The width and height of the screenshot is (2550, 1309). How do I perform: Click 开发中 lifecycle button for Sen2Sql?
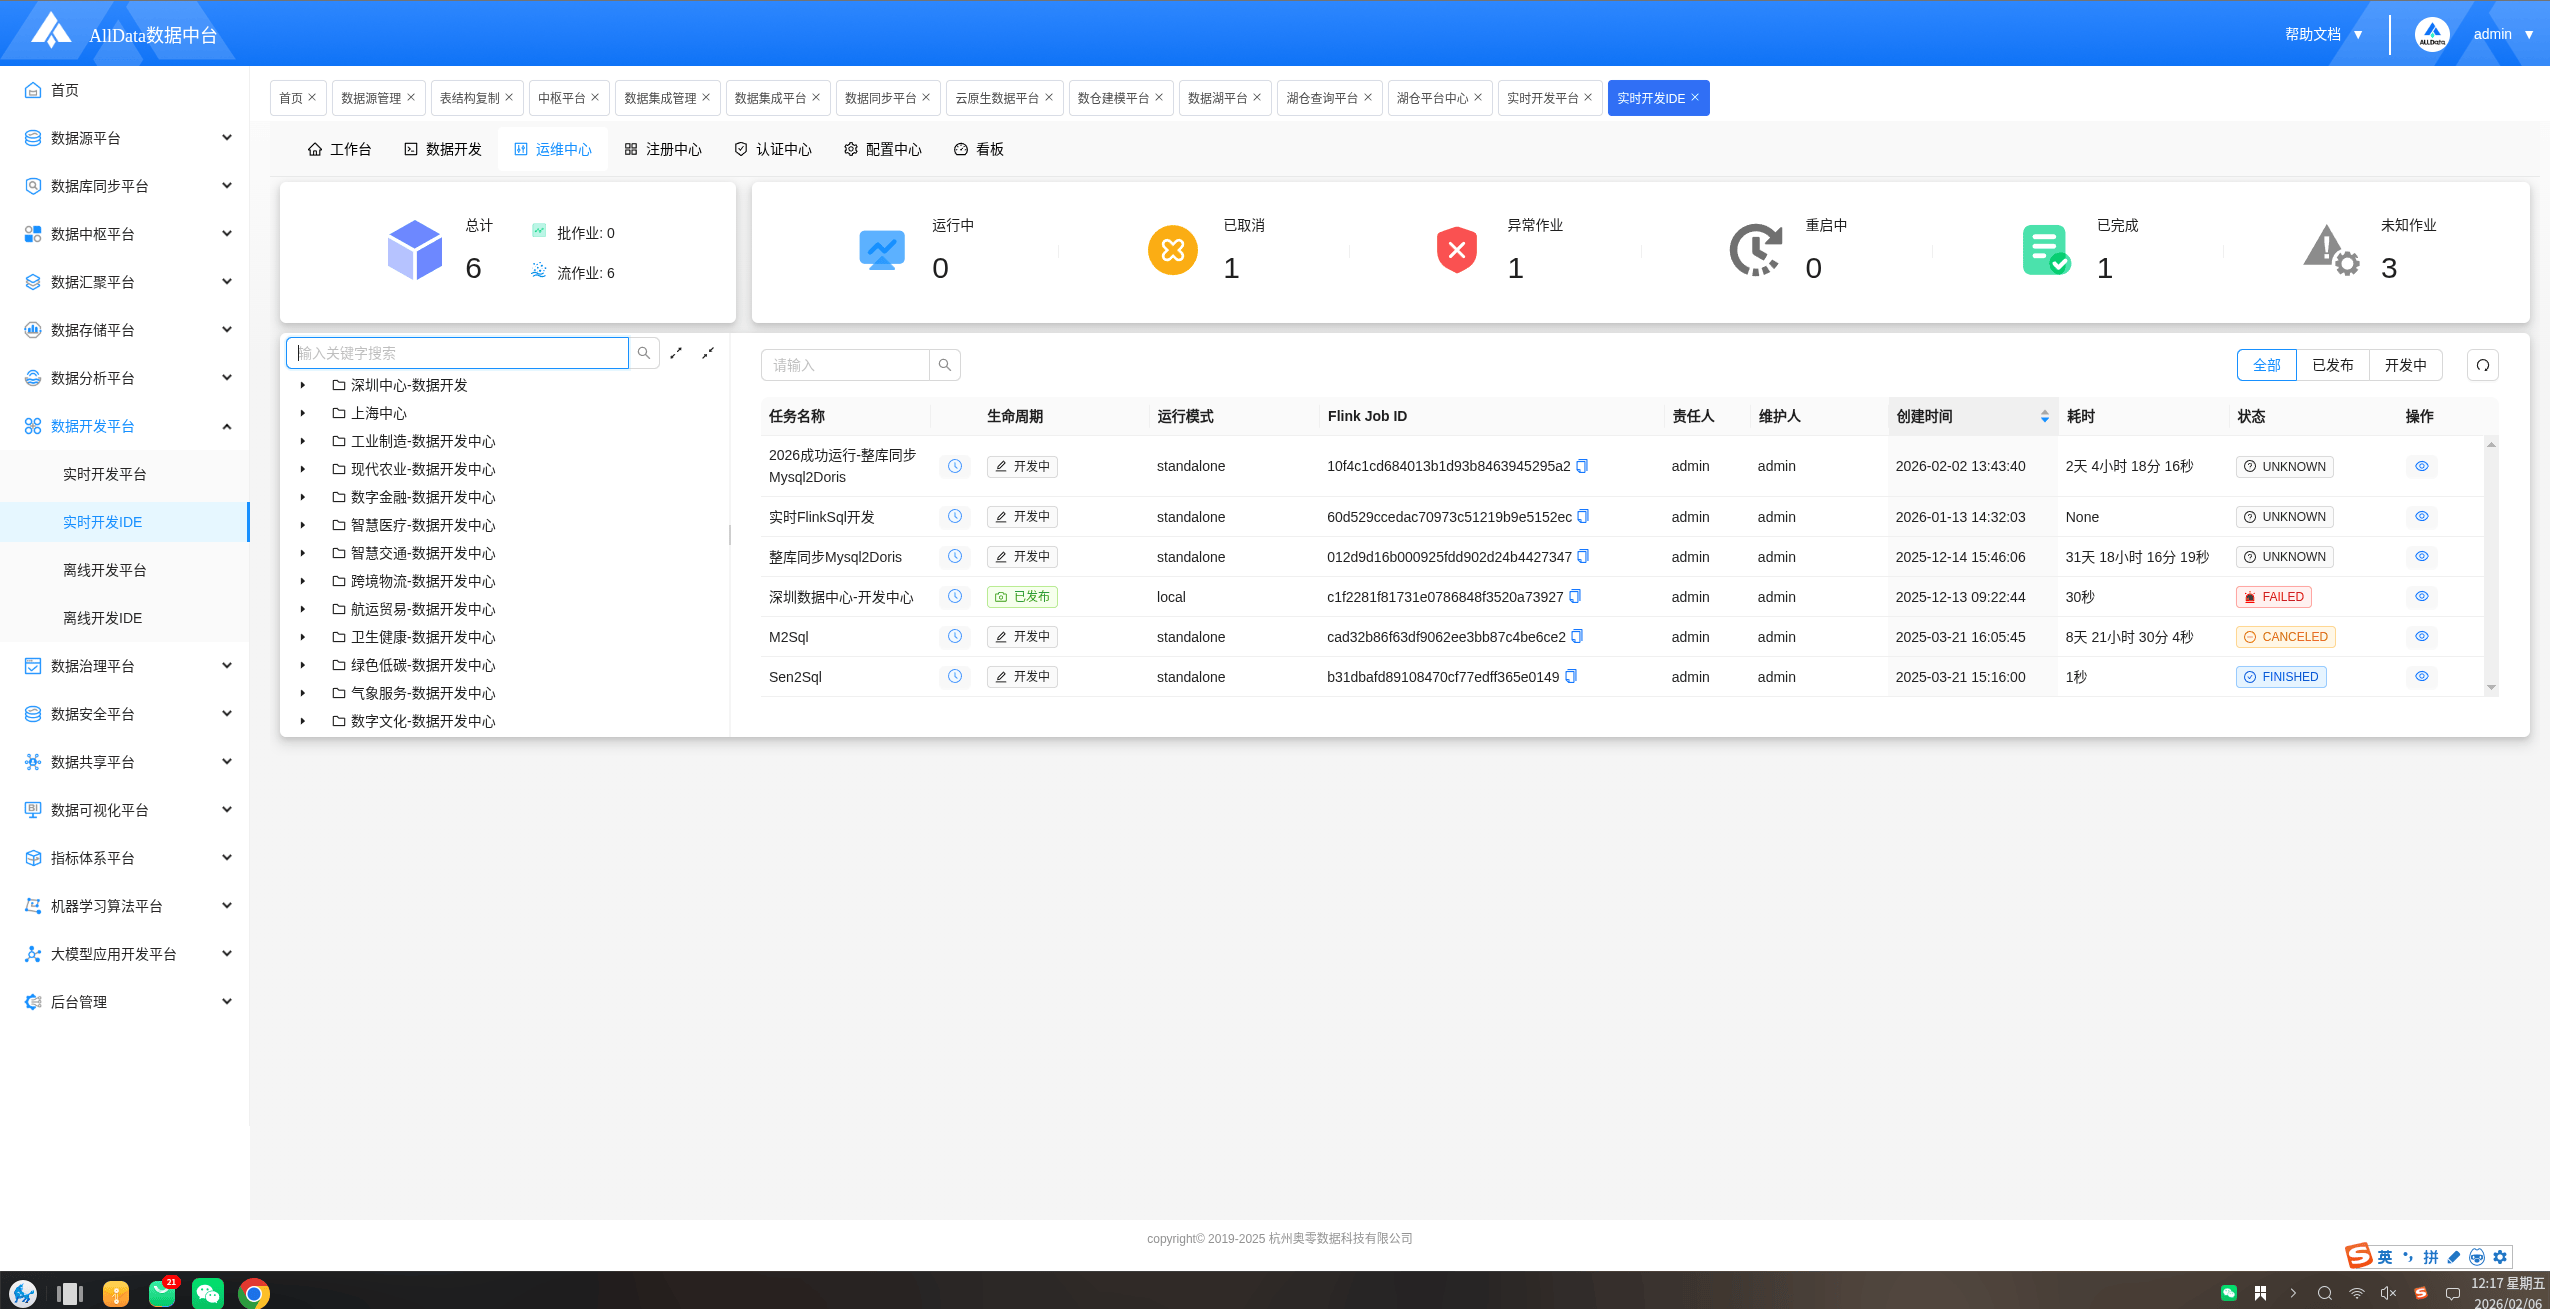pyautogui.click(x=1022, y=677)
